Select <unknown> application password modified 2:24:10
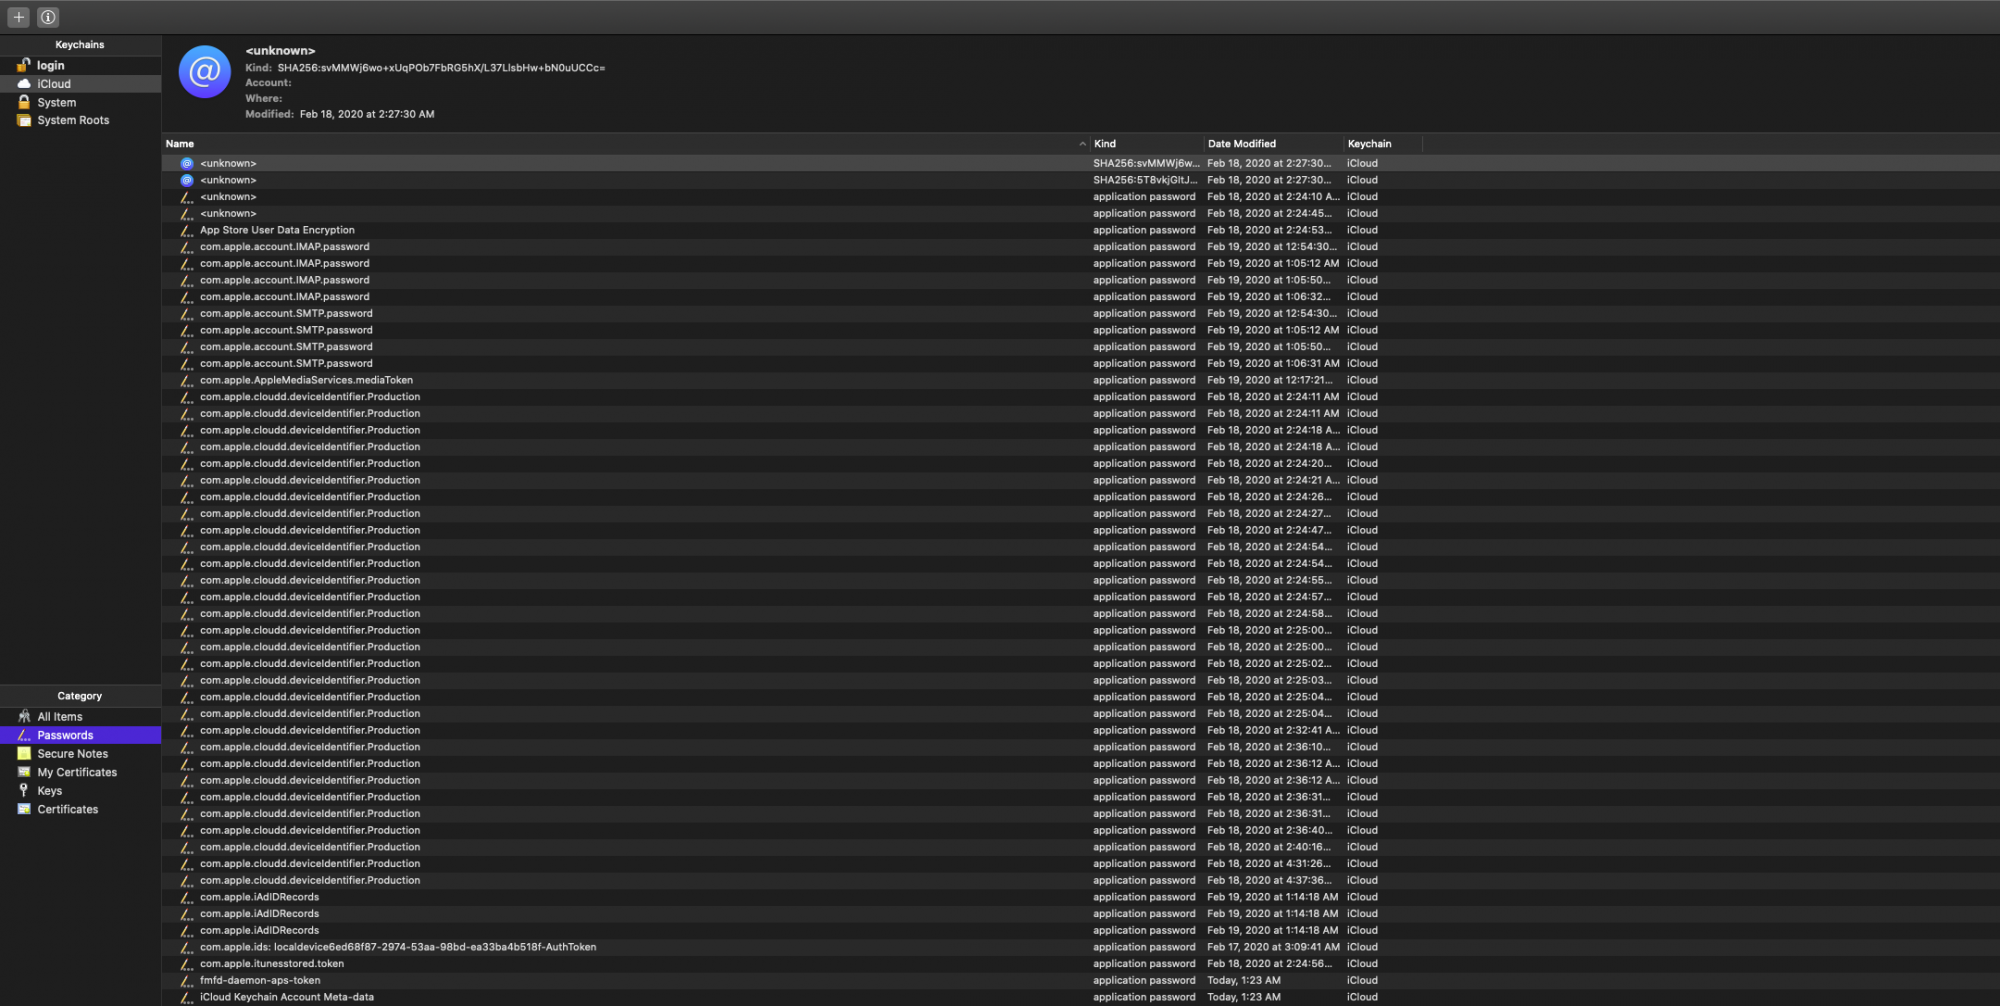 pos(1080,197)
